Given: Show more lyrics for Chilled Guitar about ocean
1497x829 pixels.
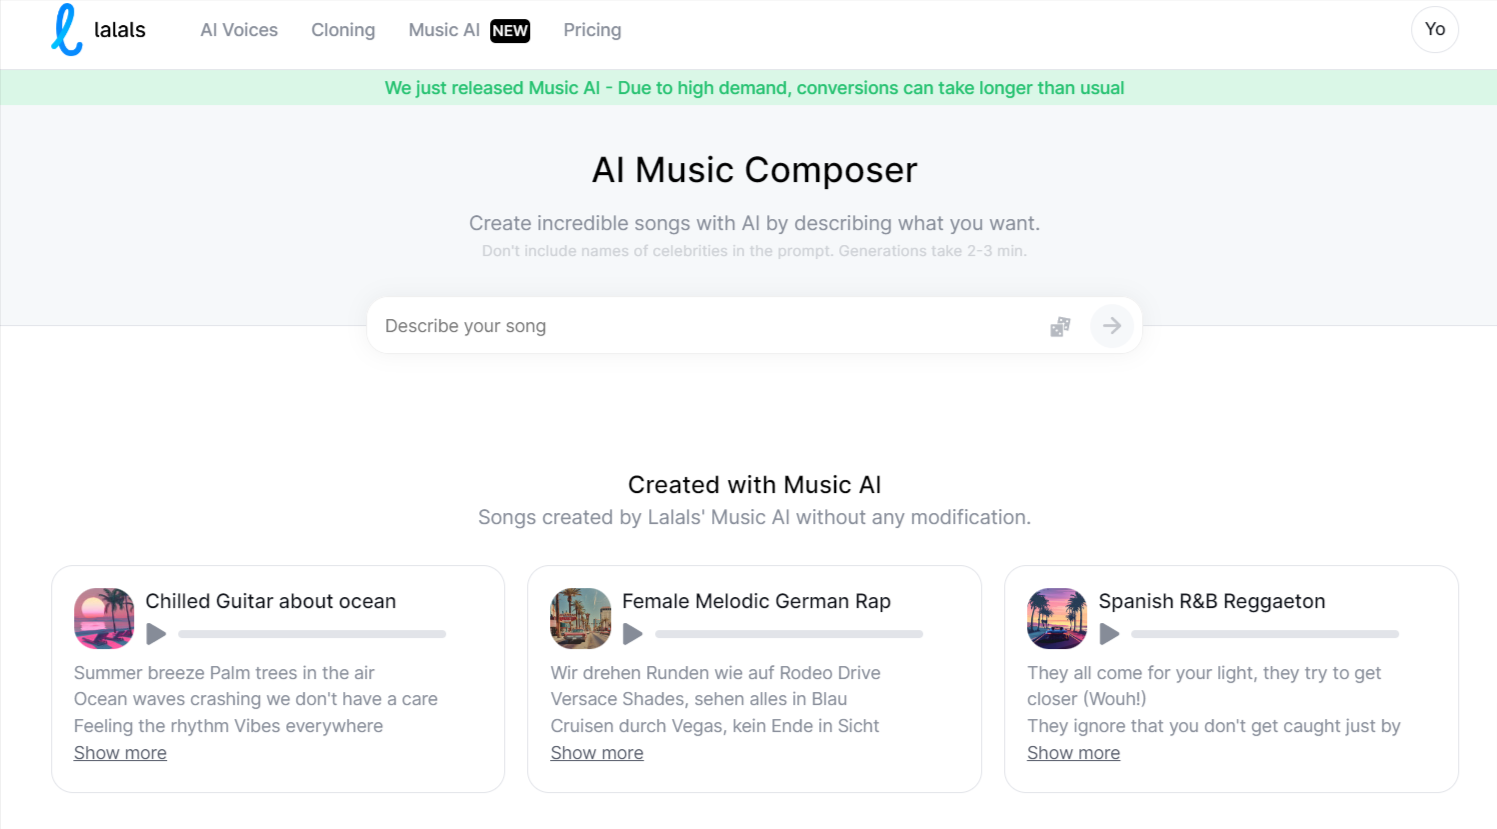Looking at the screenshot, I should pyautogui.click(x=120, y=752).
